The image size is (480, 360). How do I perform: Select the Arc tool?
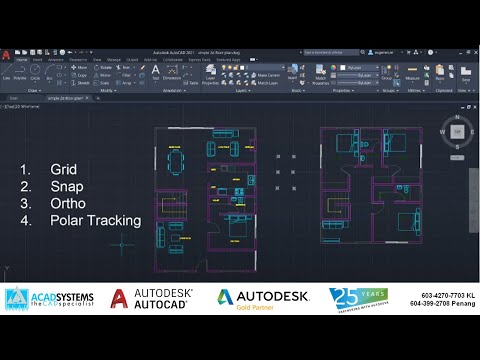49,73
